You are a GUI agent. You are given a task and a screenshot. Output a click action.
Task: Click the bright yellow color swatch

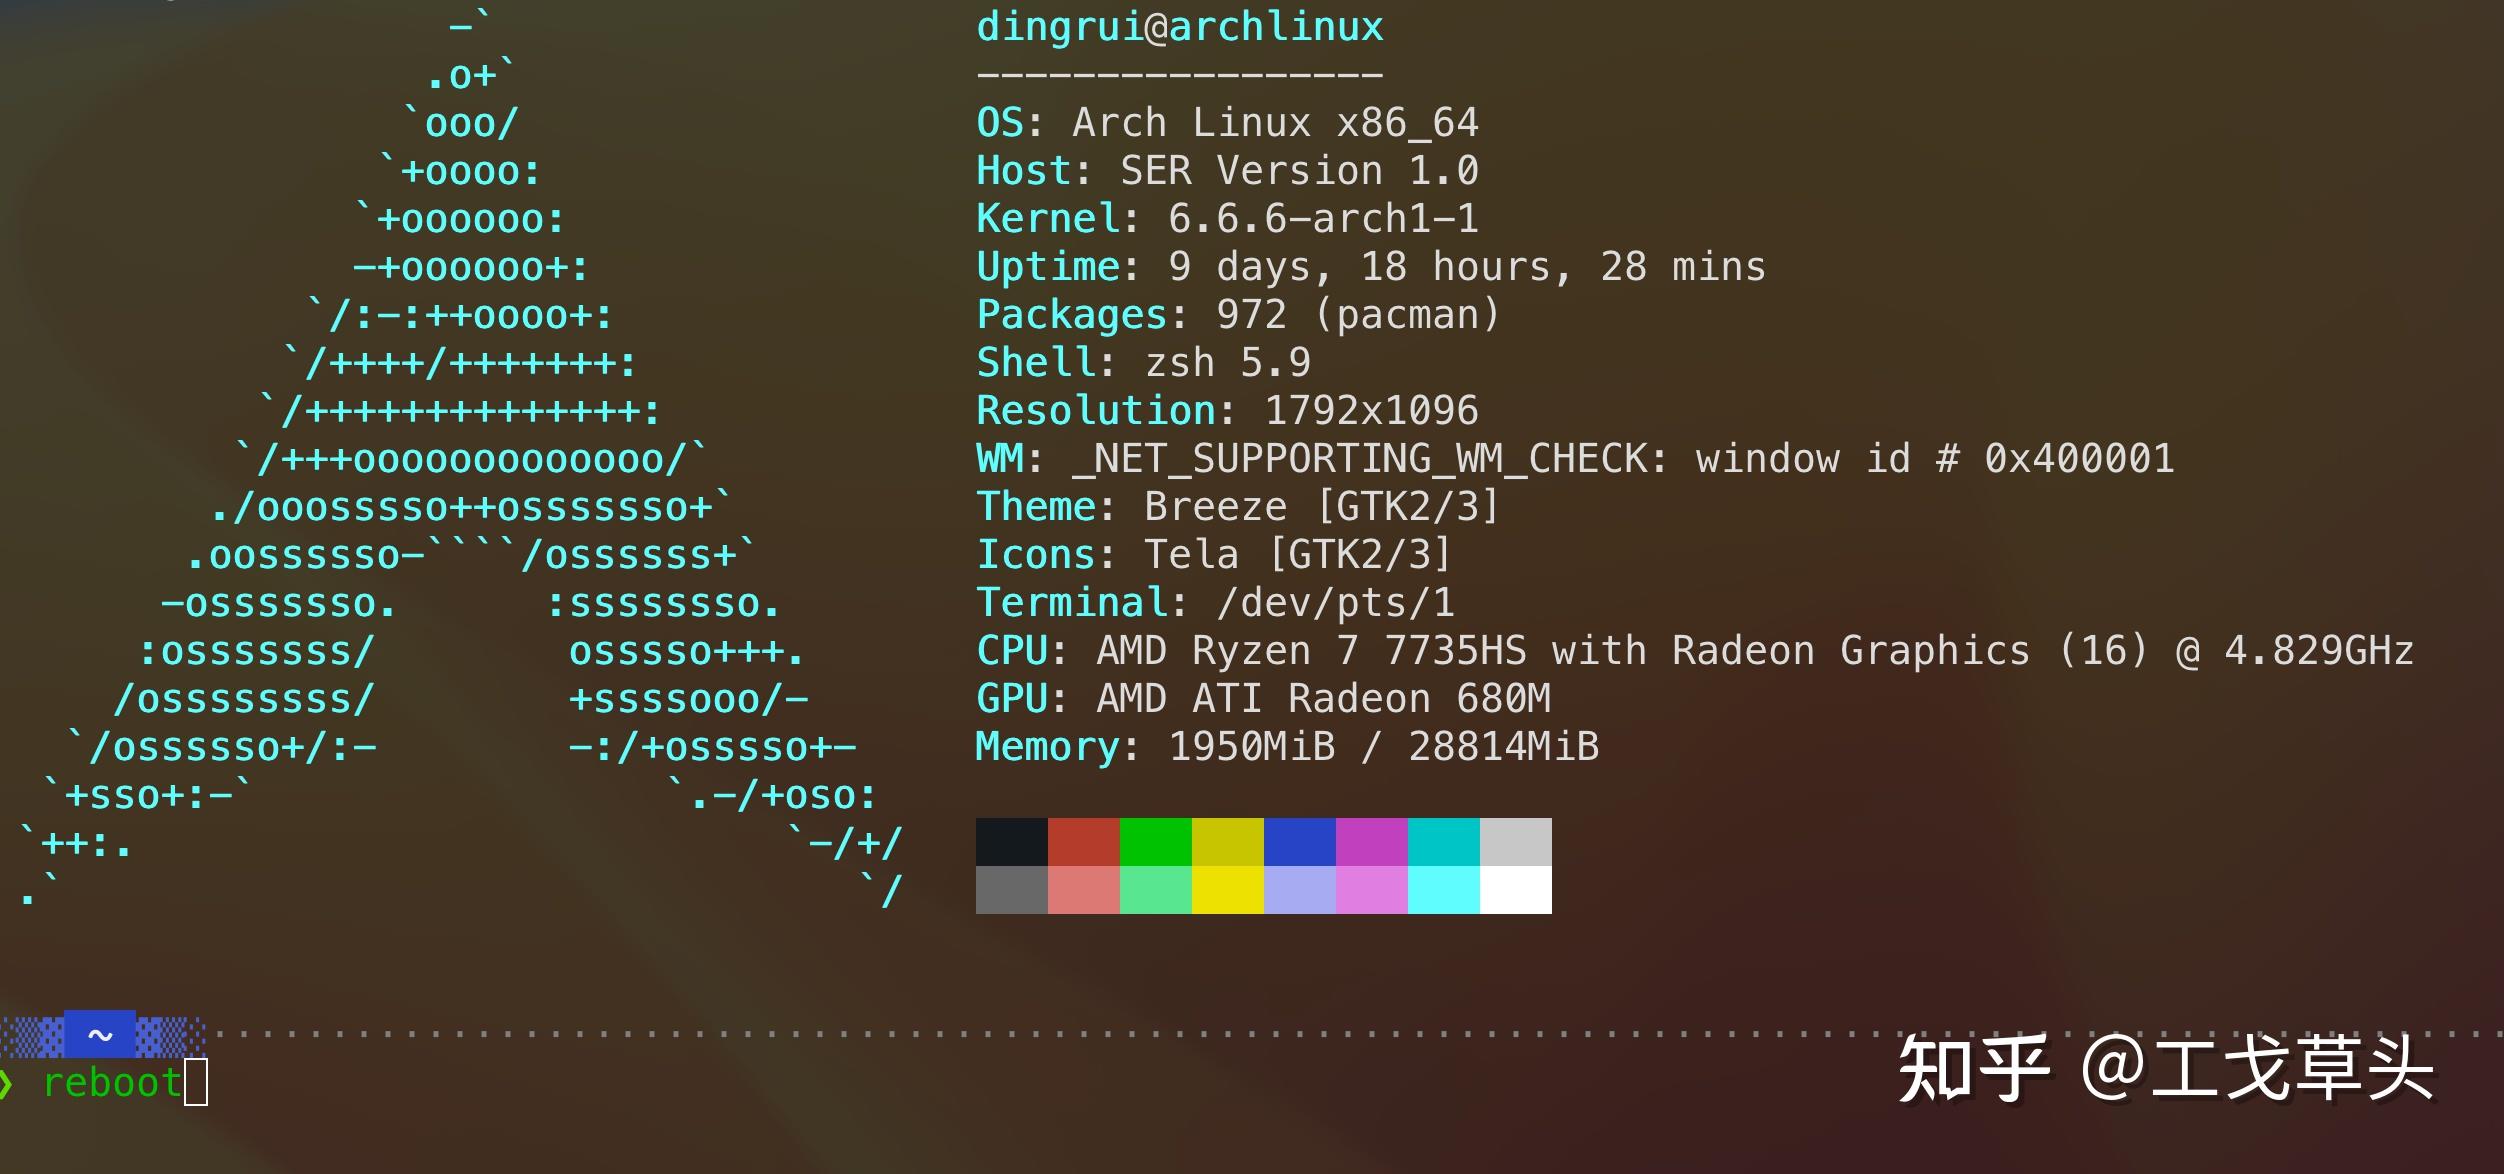point(1228,889)
